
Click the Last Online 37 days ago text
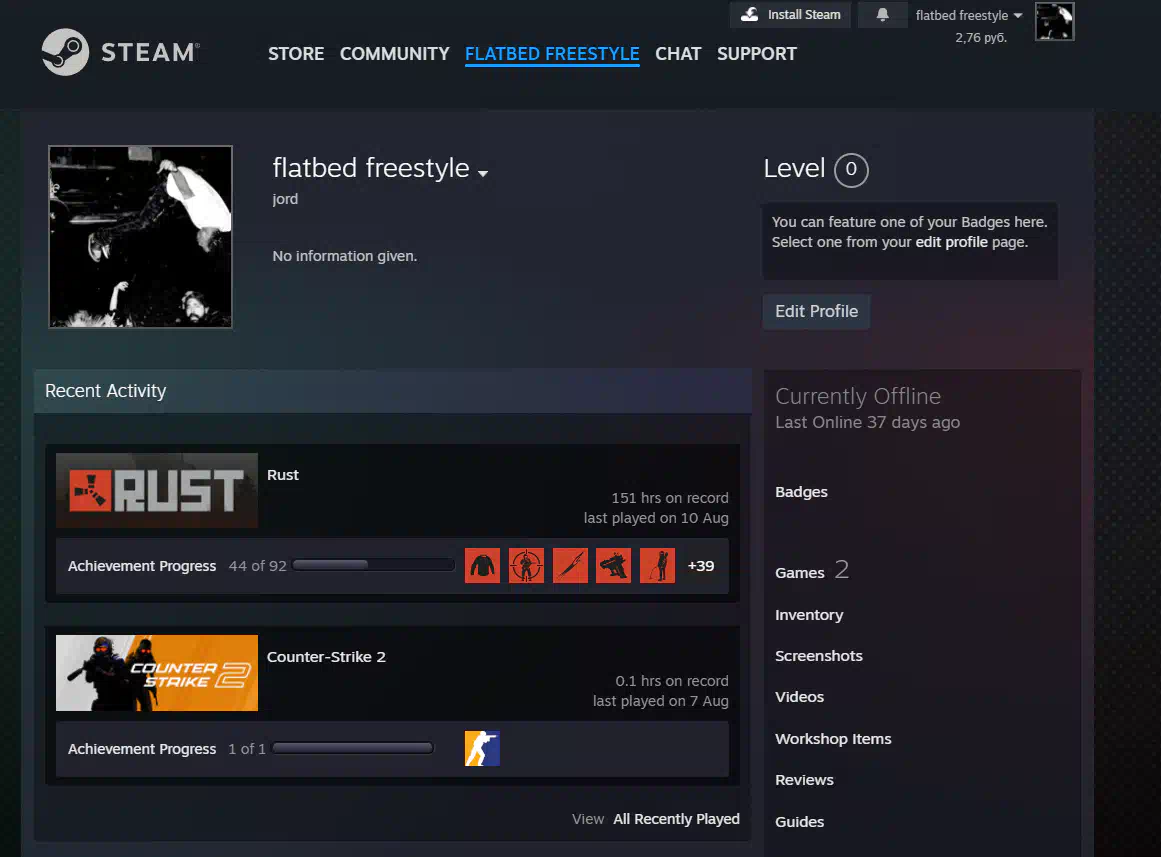point(867,422)
